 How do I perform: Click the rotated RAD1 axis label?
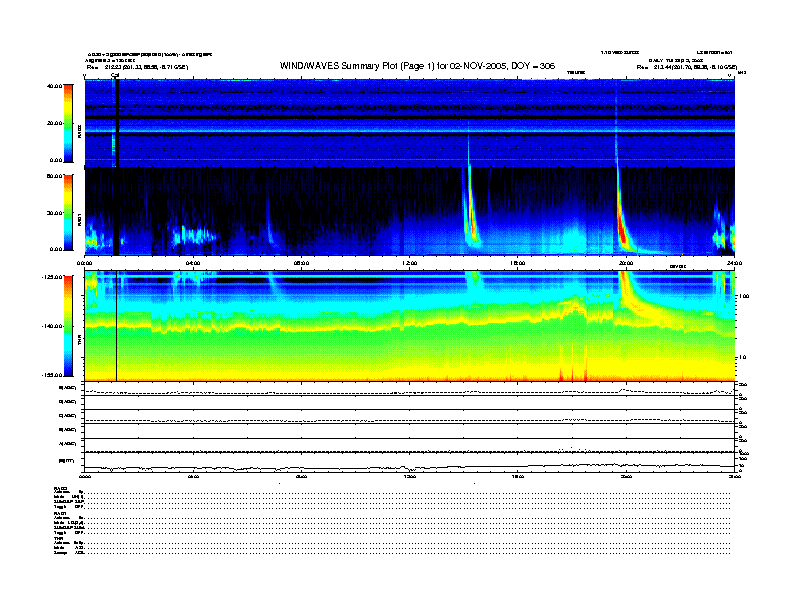[x=79, y=219]
